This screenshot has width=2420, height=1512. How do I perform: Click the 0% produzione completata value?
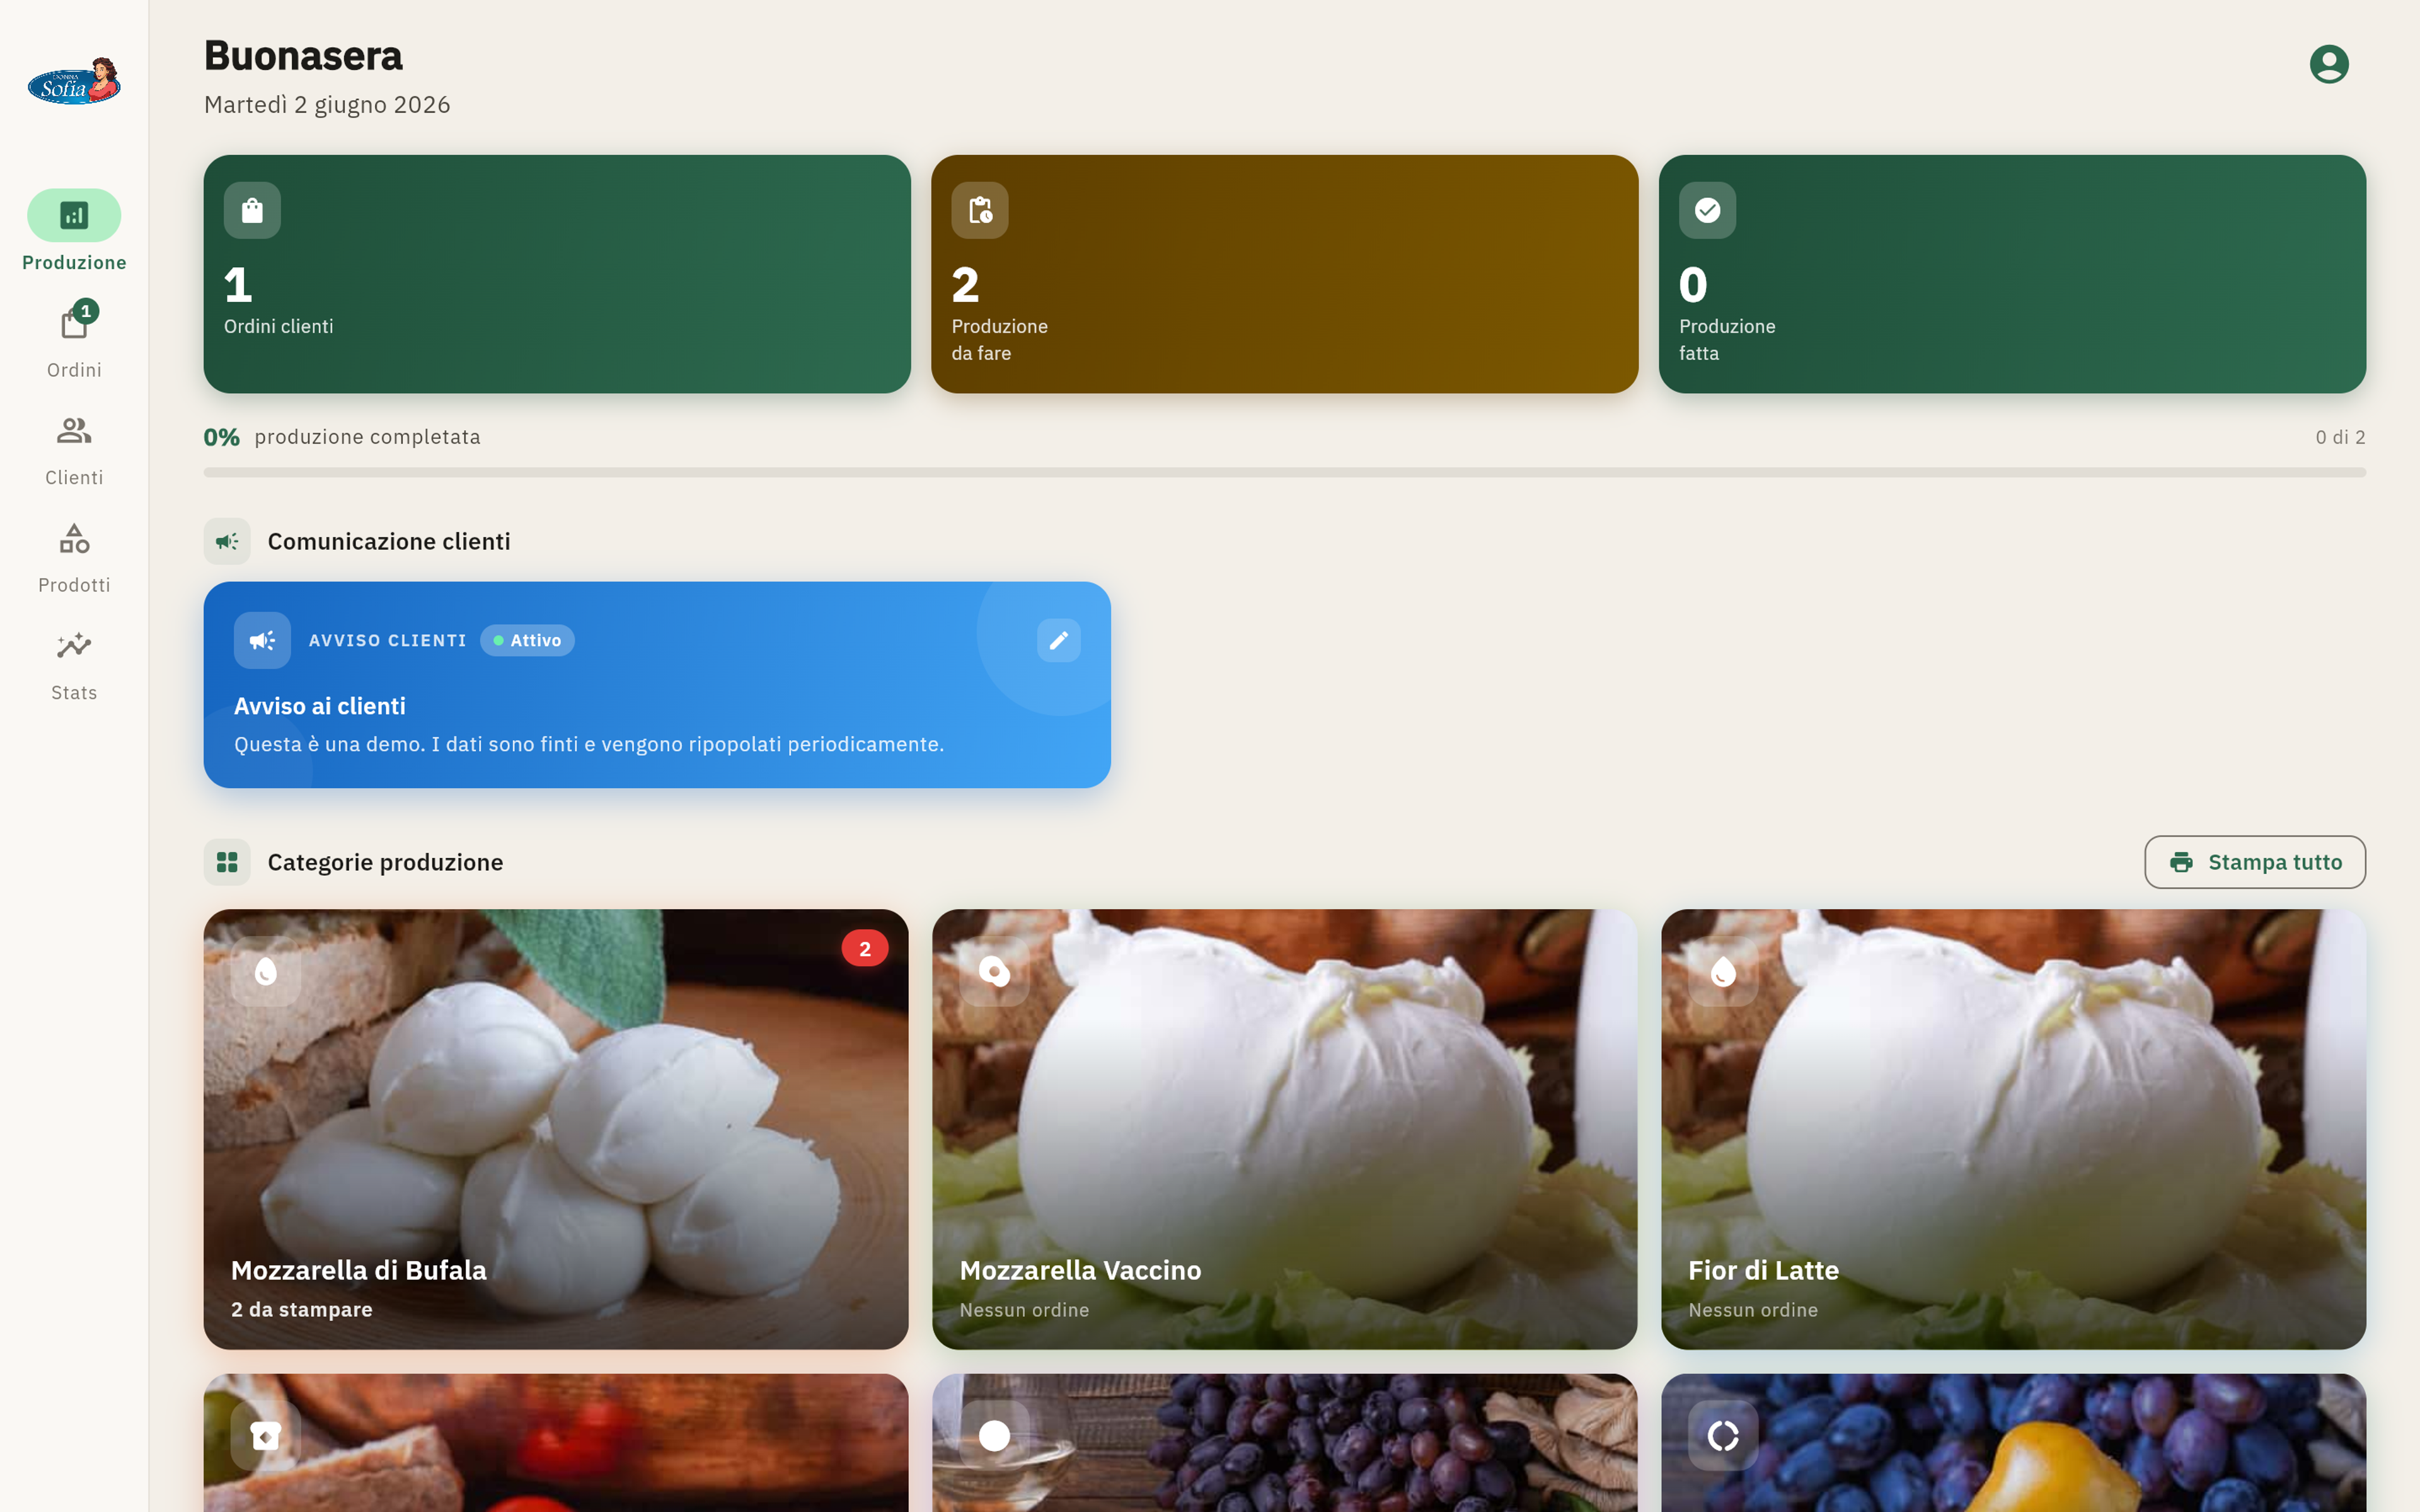222,437
